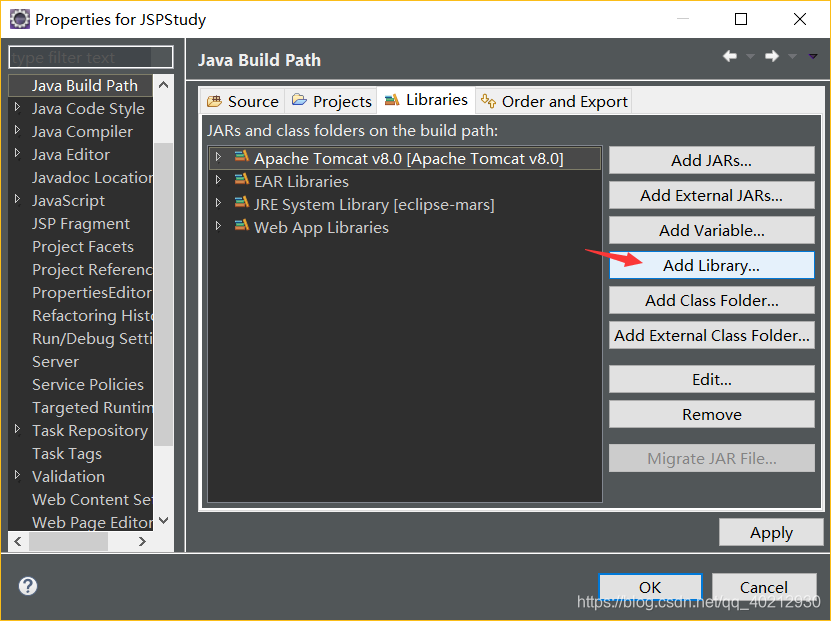
Task: Click the Cancel button
Action: 764,587
